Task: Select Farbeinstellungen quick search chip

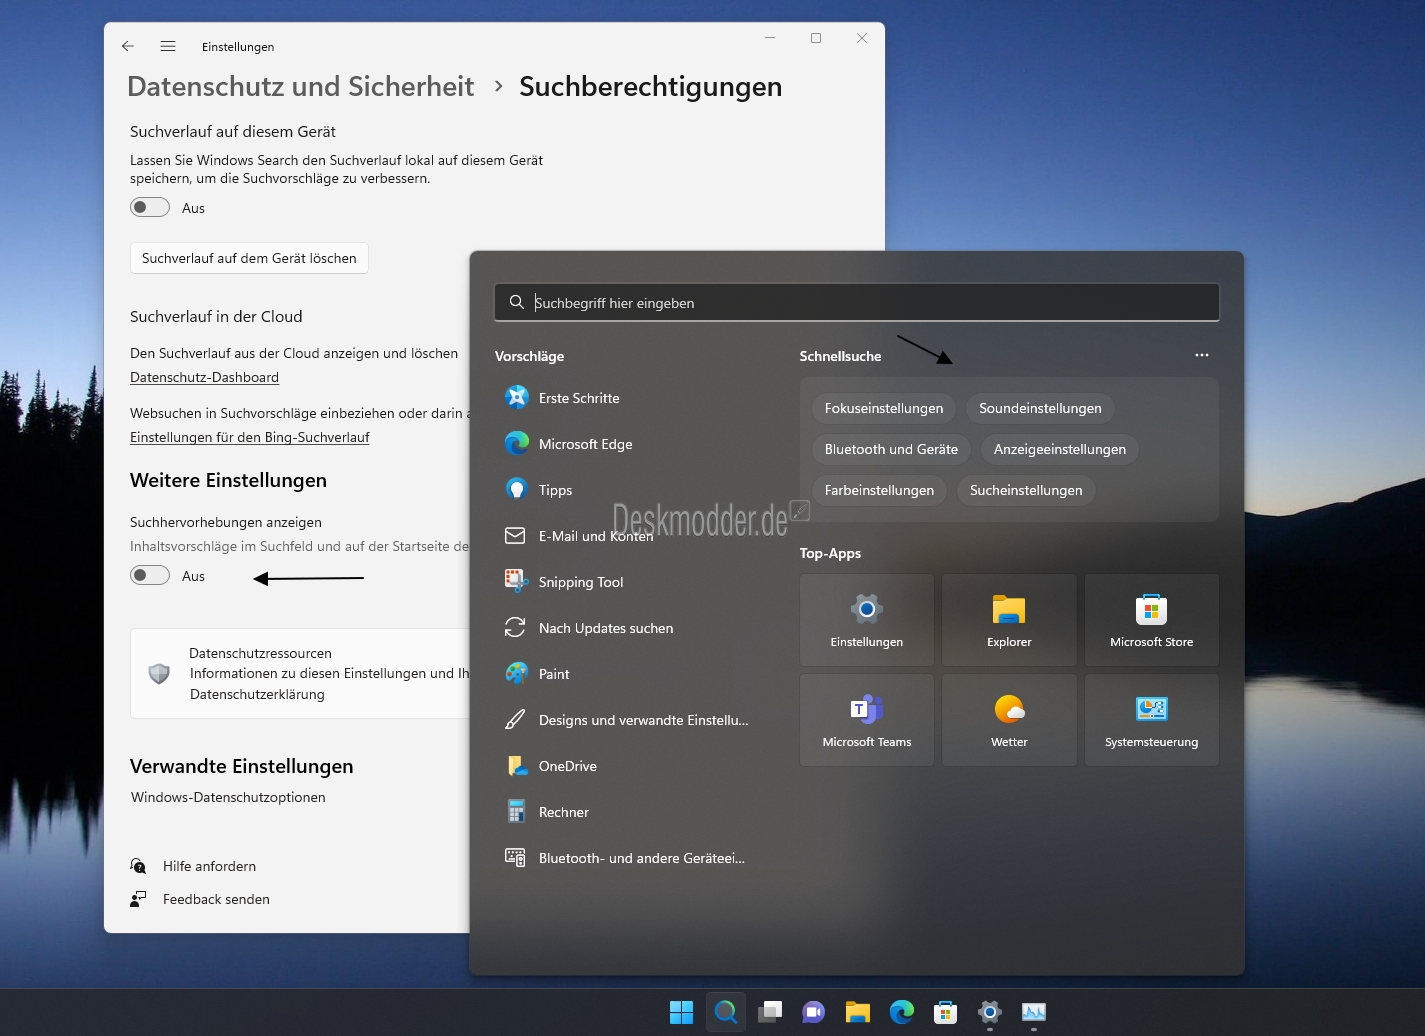Action: (879, 490)
